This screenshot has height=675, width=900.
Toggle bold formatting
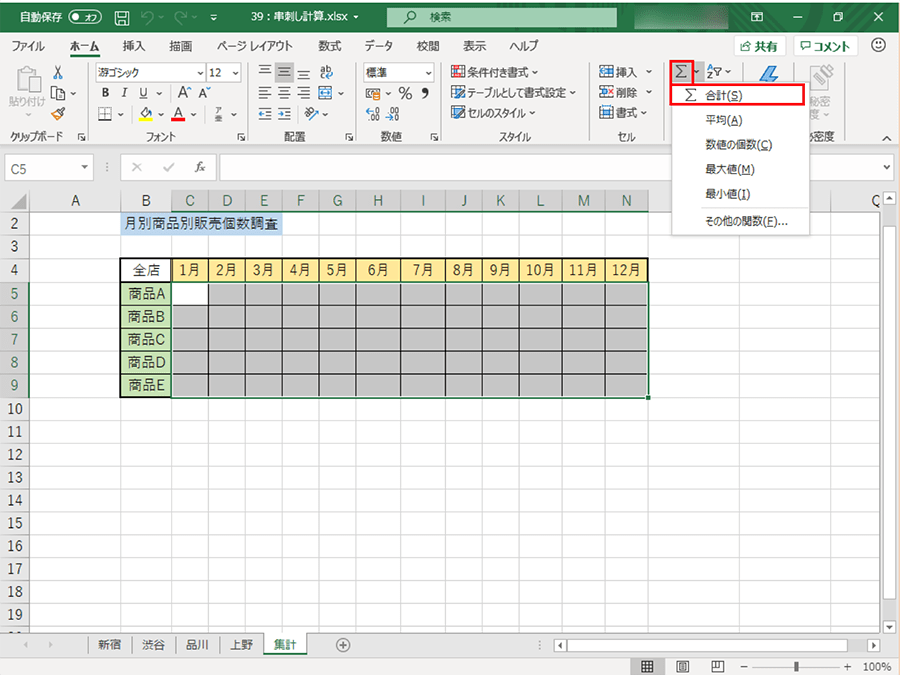[x=104, y=93]
